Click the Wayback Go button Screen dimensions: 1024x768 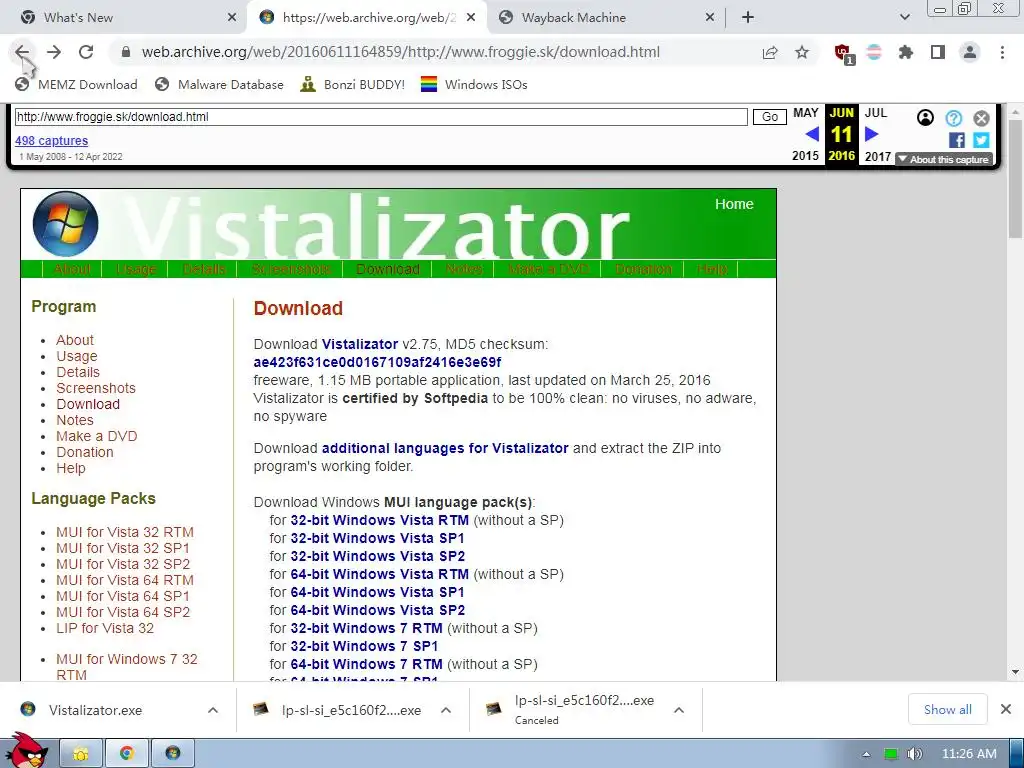tap(770, 117)
